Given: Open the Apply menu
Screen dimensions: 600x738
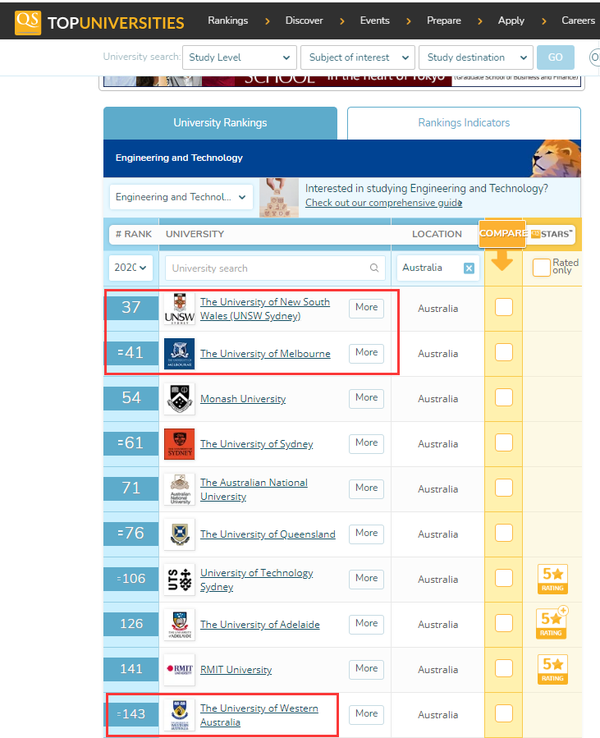Looking at the screenshot, I should click(511, 21).
